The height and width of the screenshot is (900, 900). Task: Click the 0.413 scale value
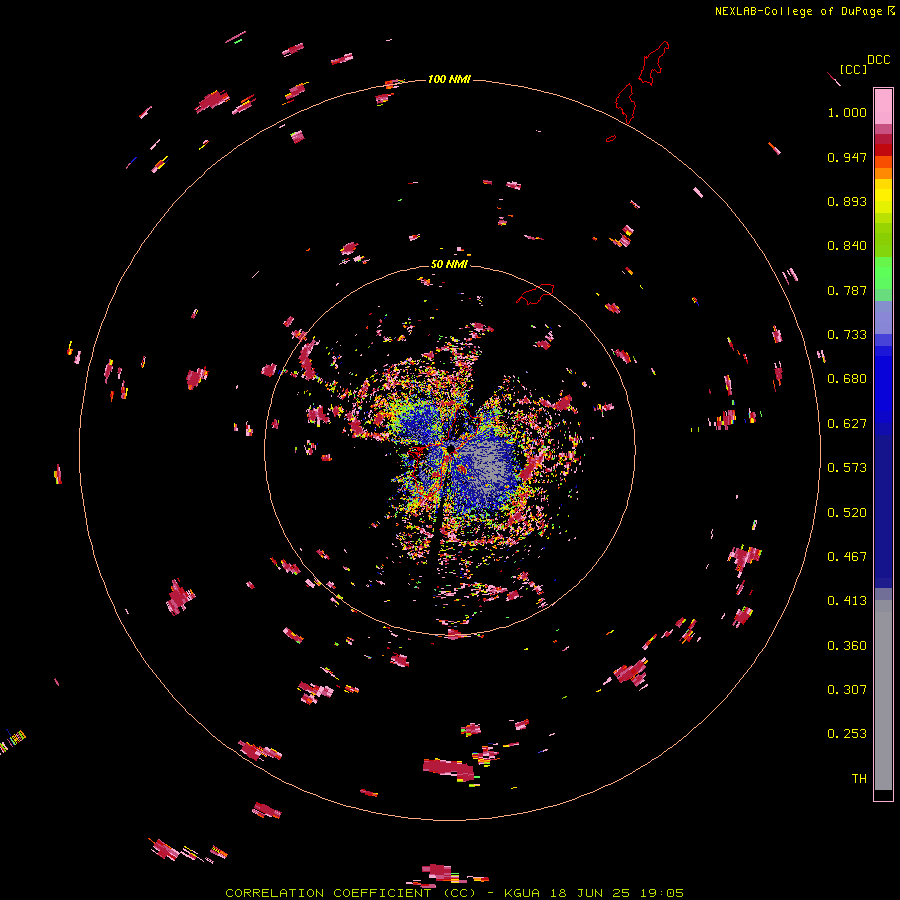(847, 601)
